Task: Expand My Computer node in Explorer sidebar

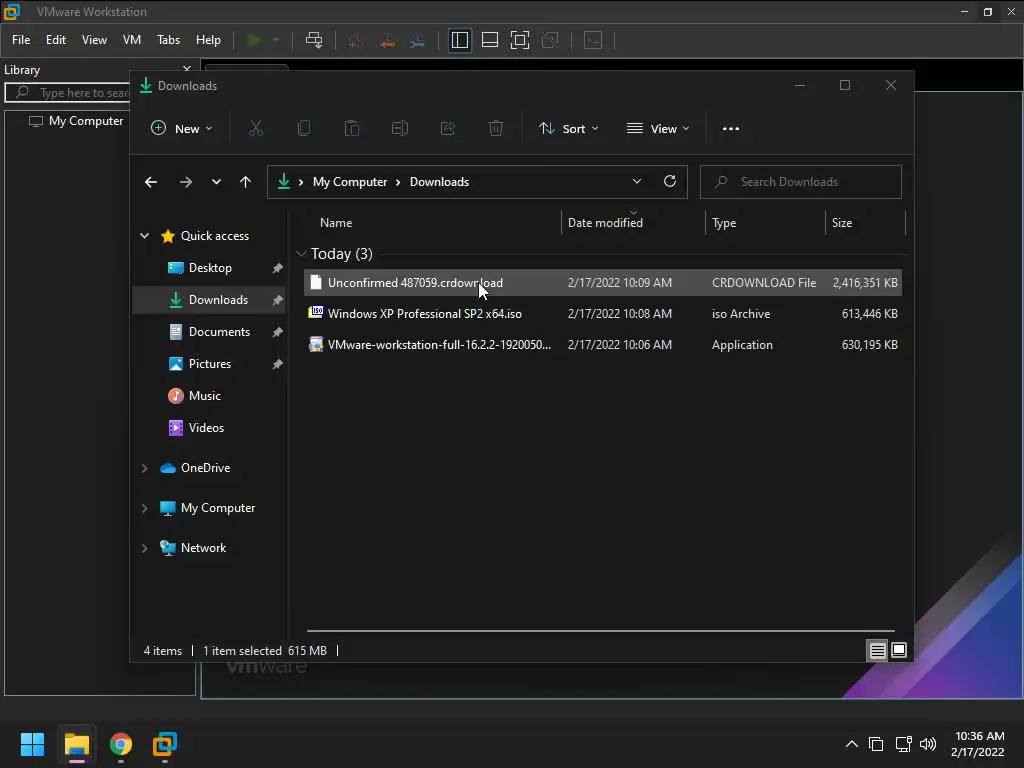Action: (144, 508)
